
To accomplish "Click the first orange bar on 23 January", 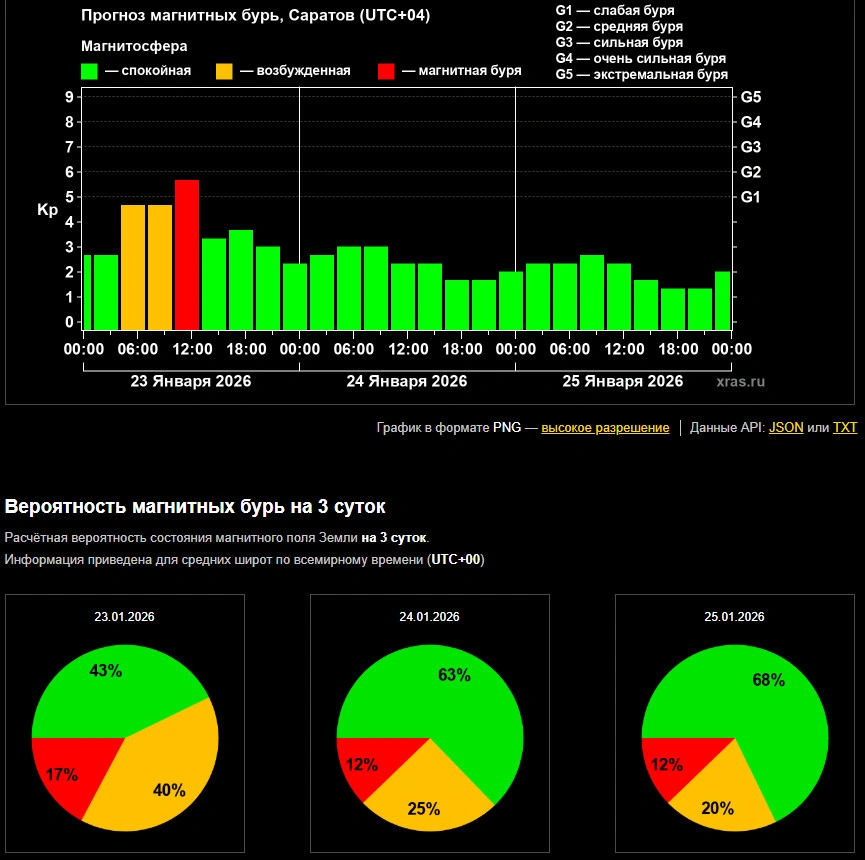I will coord(133,267).
